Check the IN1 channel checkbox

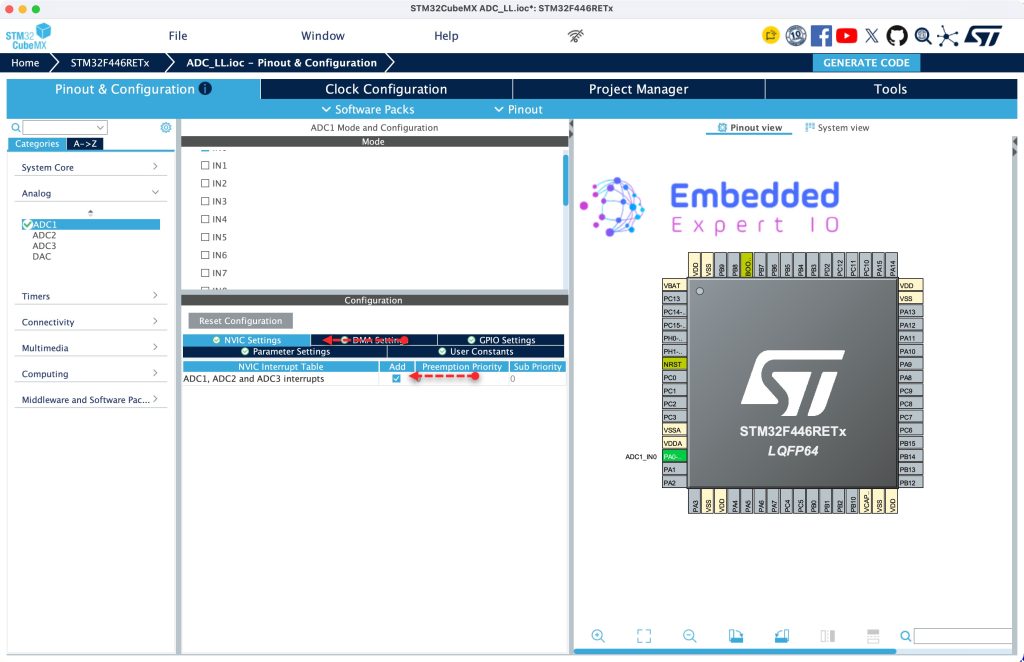pyautogui.click(x=205, y=165)
